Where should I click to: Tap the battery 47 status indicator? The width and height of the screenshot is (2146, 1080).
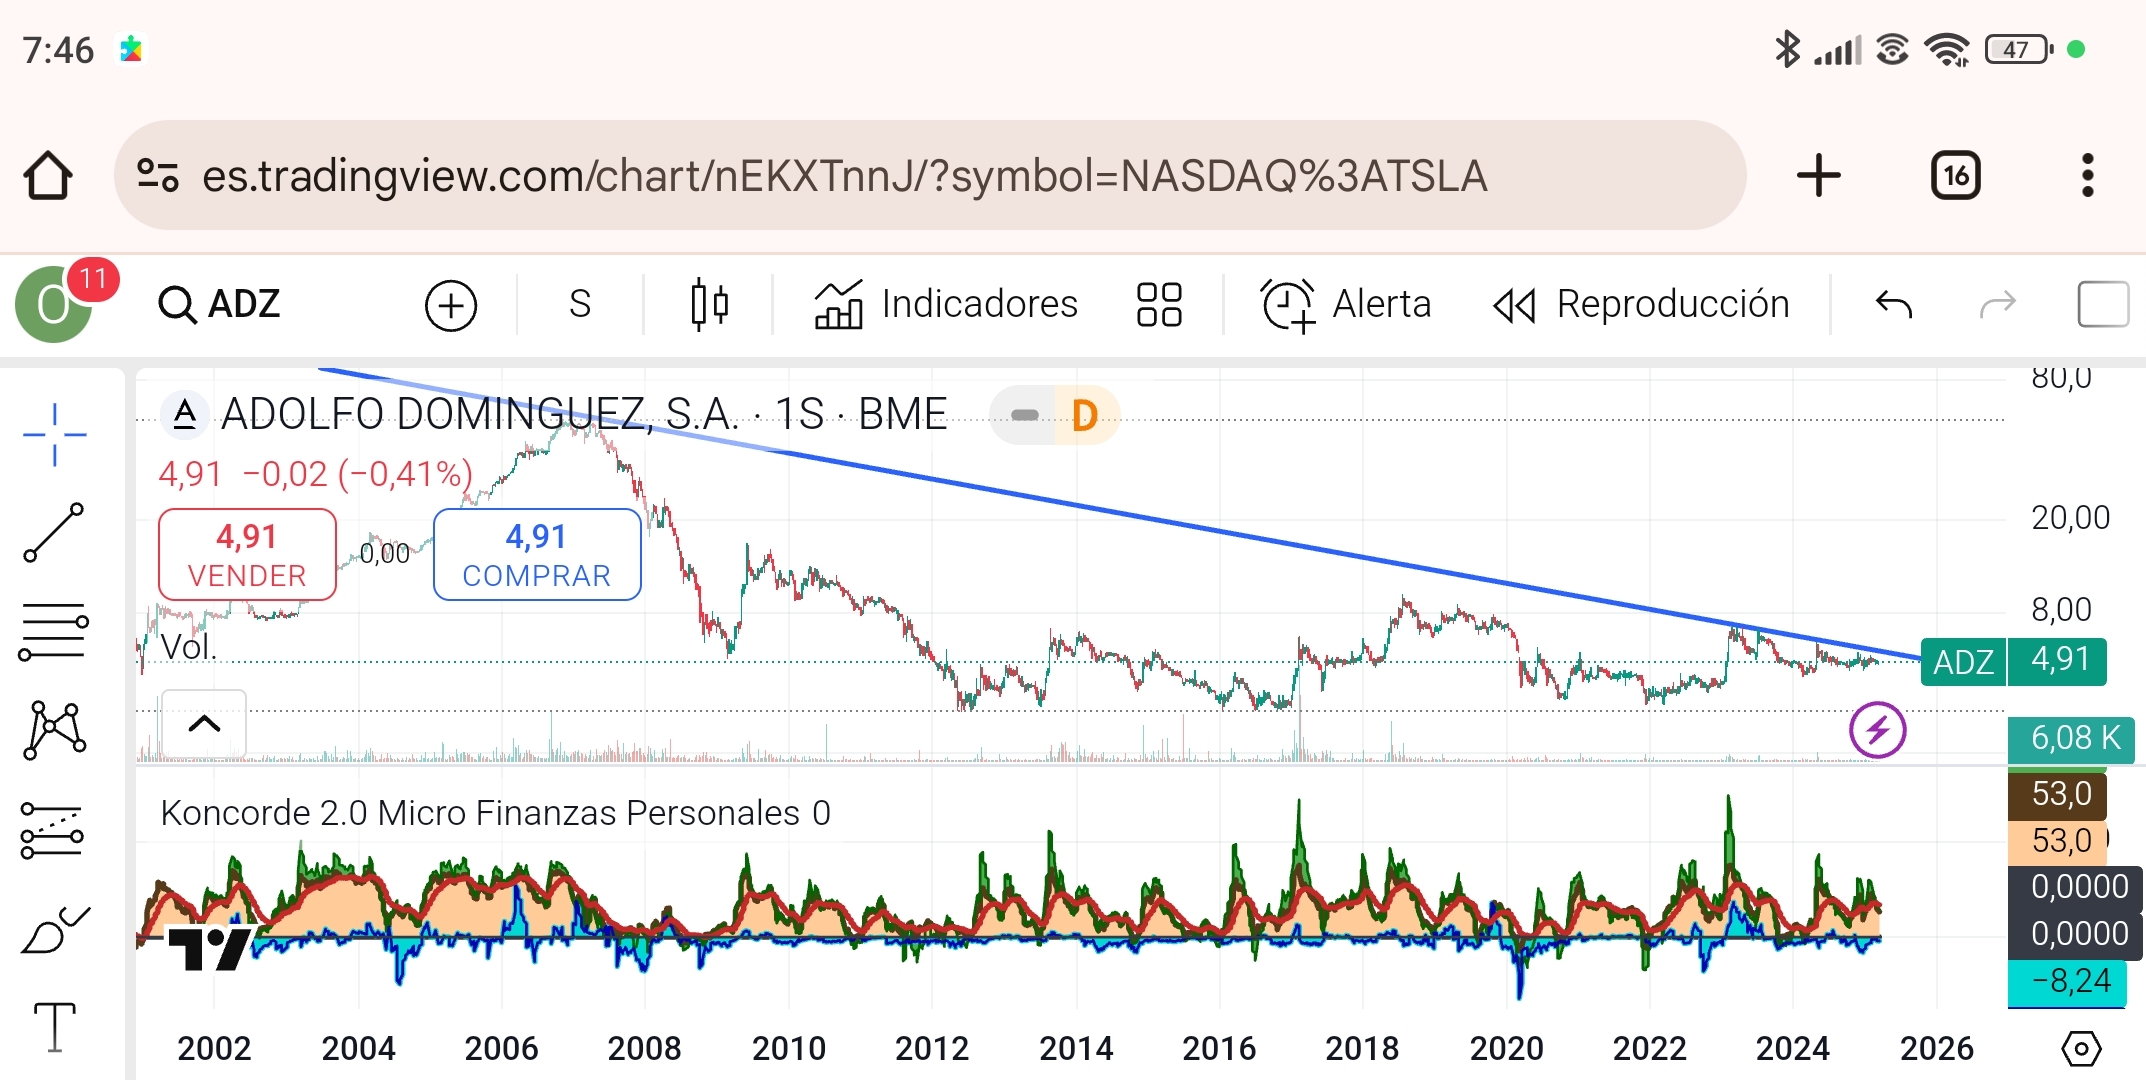tap(2019, 49)
